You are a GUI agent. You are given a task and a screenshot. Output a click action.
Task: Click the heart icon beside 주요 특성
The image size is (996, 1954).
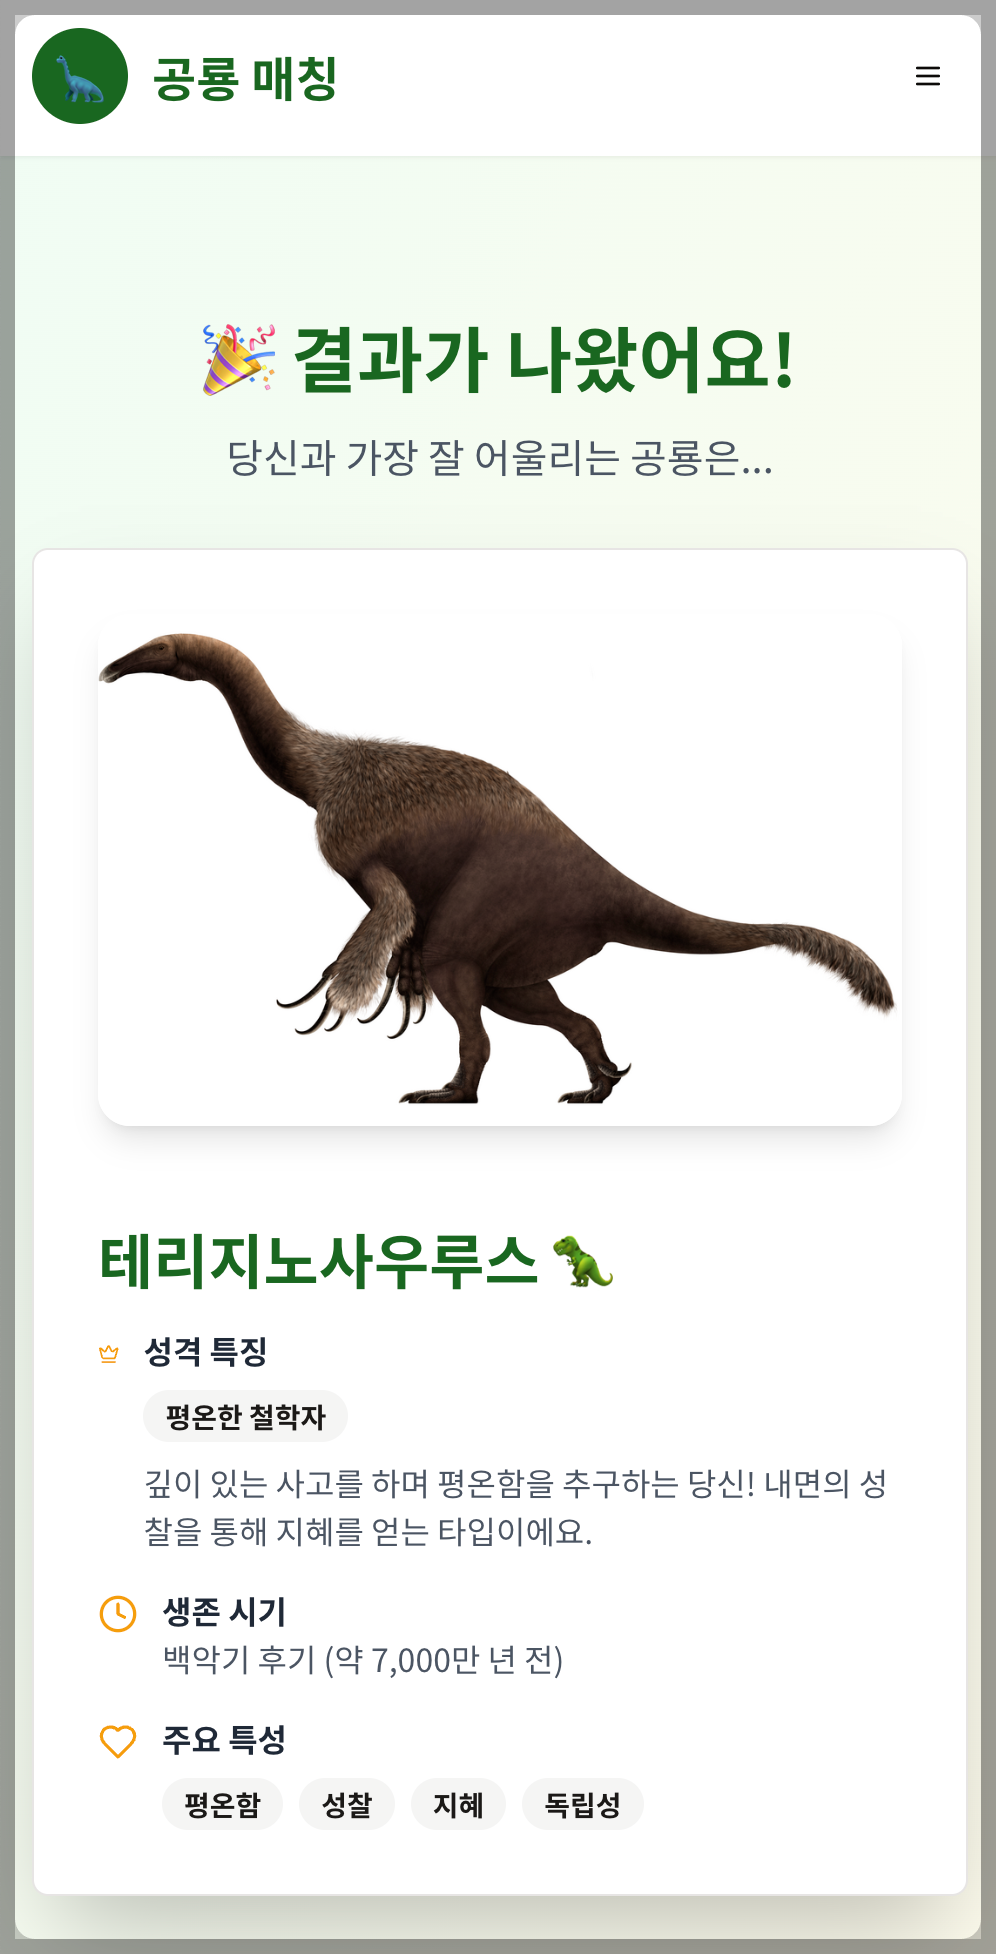tap(118, 1741)
